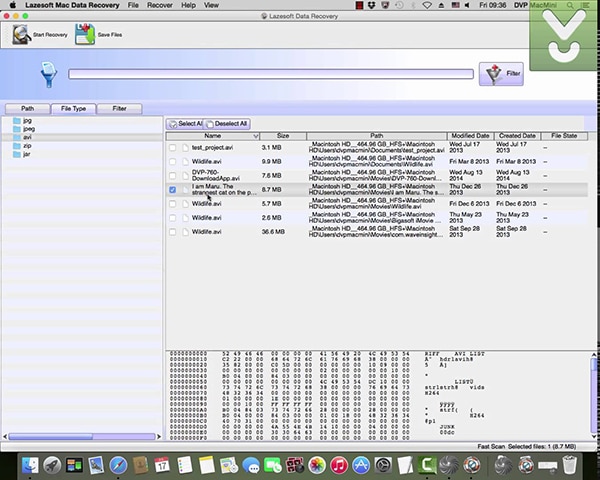Click the left panel horizontal scrollbar thumb
The width and height of the screenshot is (600, 480).
pos(51,437)
